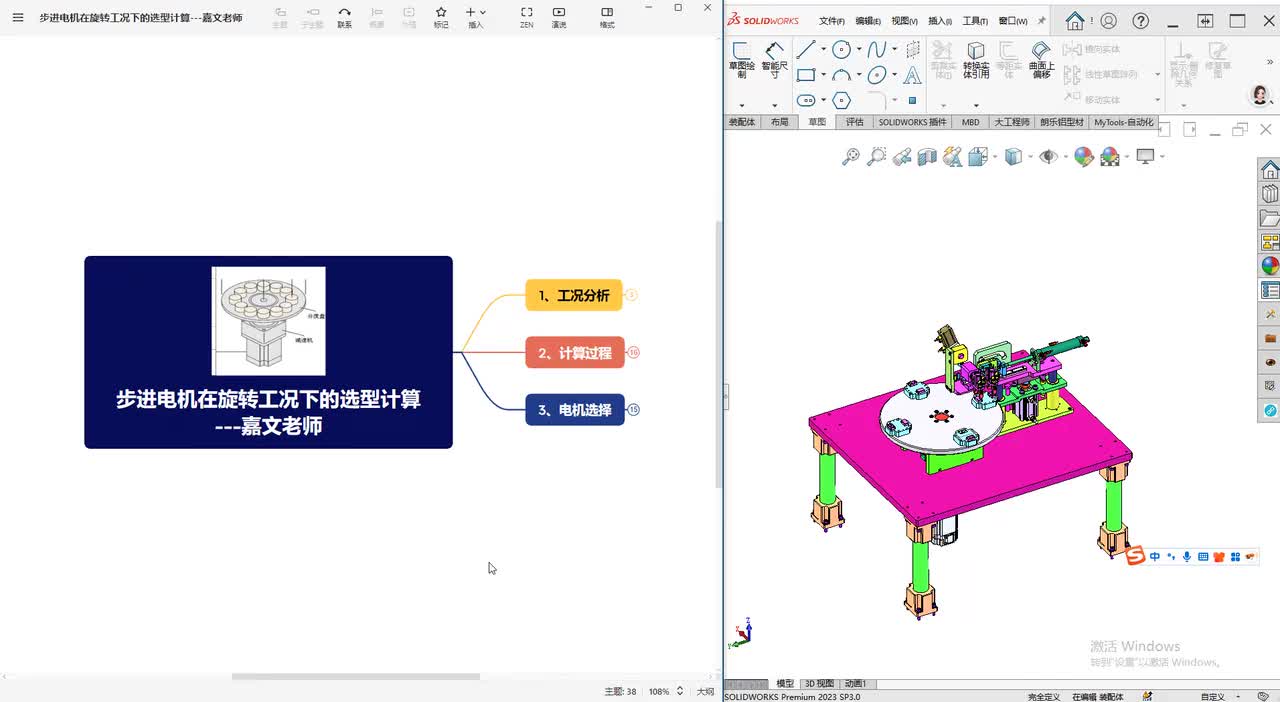Open the 文件 File menu in SolidWorks
Screen dimensions: 1280x702
coord(832,21)
